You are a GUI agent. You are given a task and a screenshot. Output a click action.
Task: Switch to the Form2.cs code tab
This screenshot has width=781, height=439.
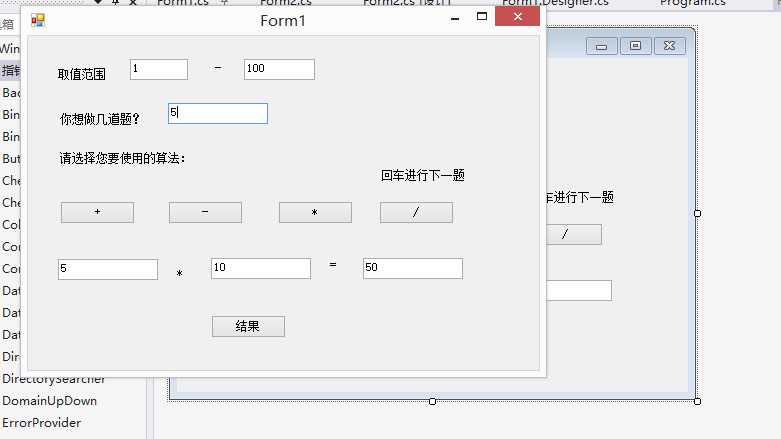286,3
